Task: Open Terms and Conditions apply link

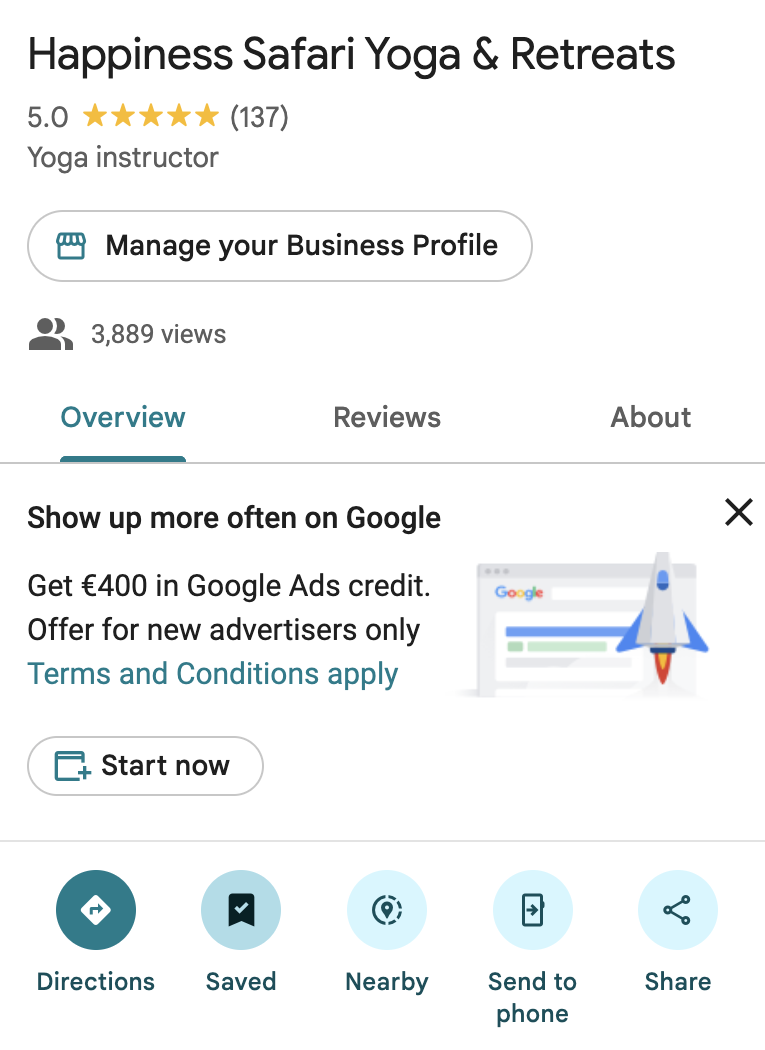Action: [x=213, y=674]
